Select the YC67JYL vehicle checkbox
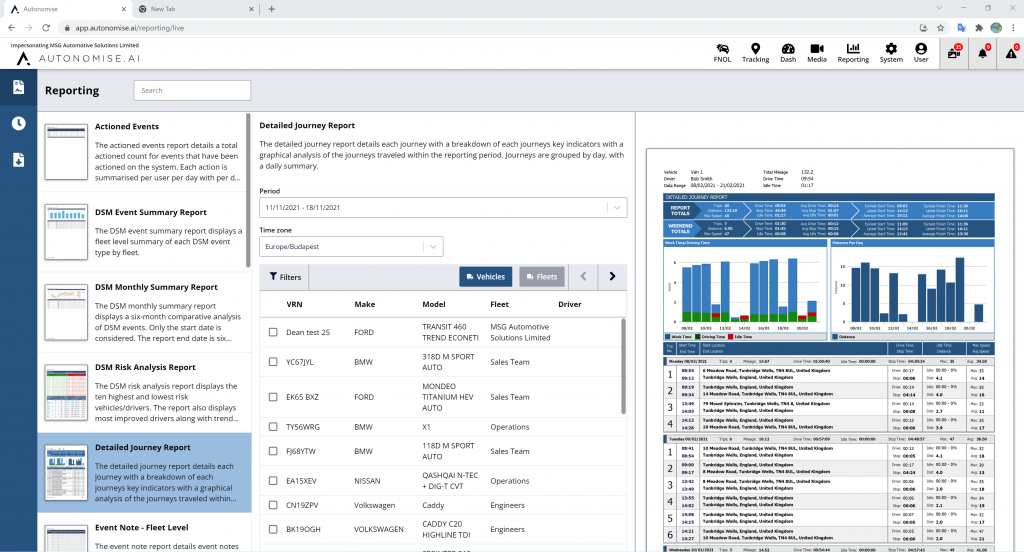The image size is (1024, 552). coord(273,362)
